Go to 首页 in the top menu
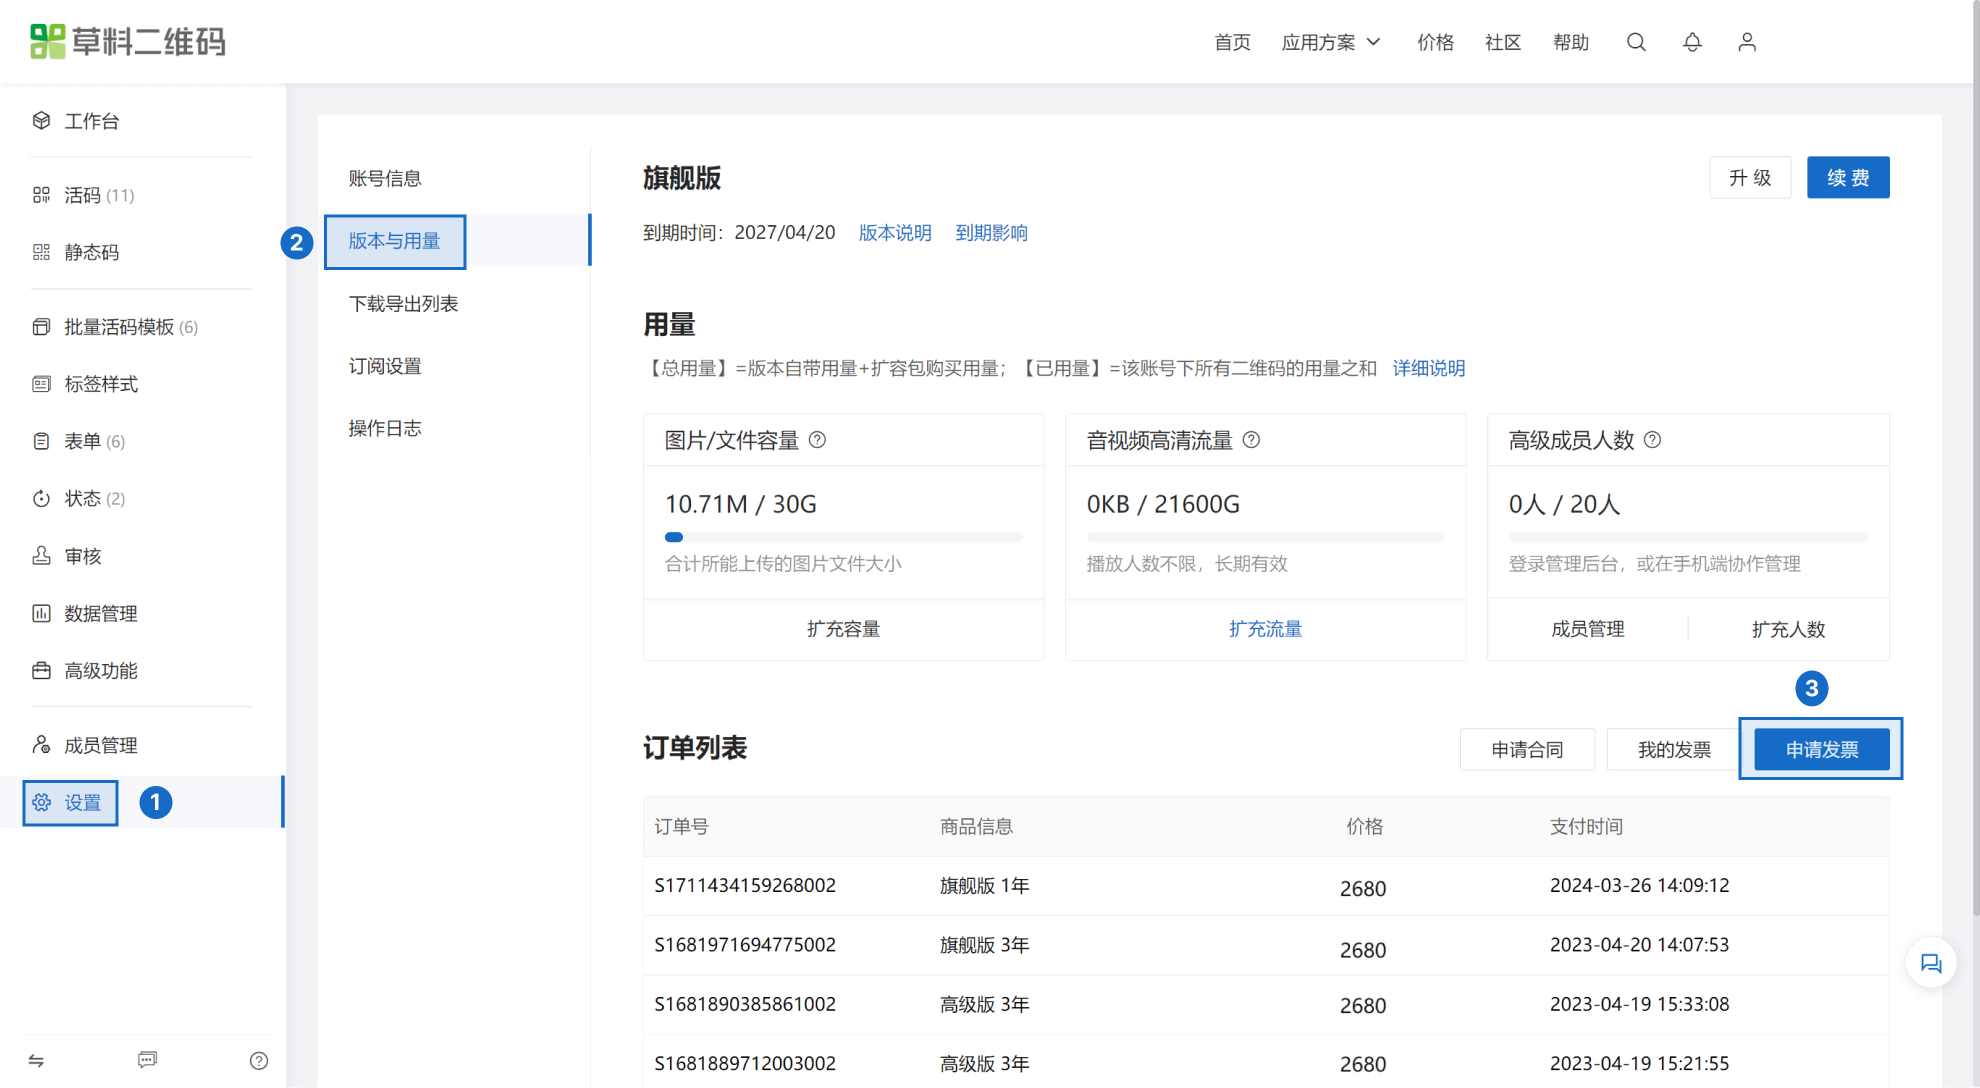 [1231, 42]
